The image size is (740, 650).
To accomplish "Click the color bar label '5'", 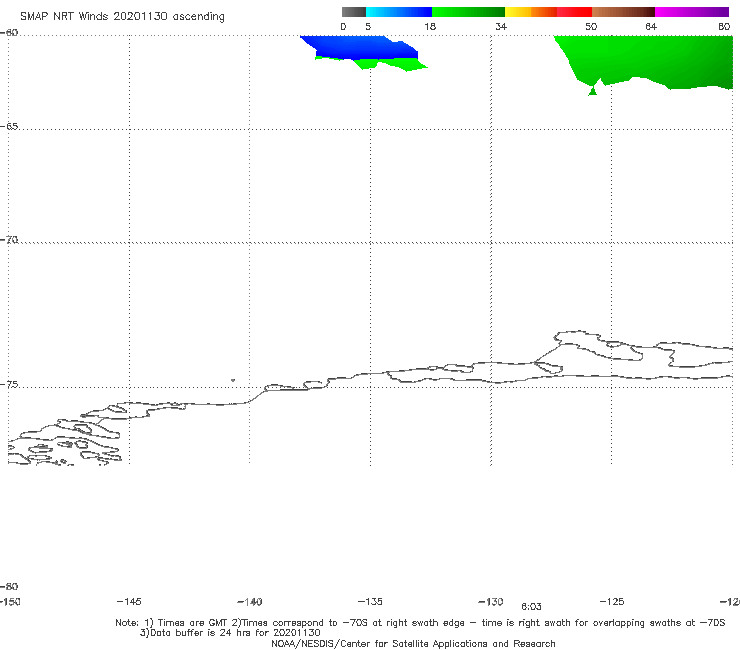I will coord(368,26).
